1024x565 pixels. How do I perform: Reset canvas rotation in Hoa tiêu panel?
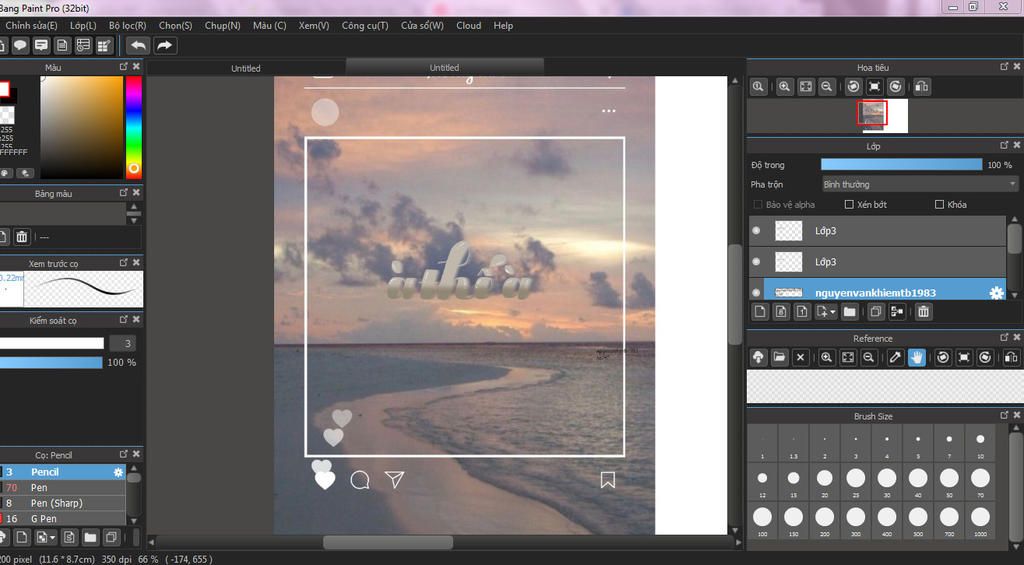[874, 86]
